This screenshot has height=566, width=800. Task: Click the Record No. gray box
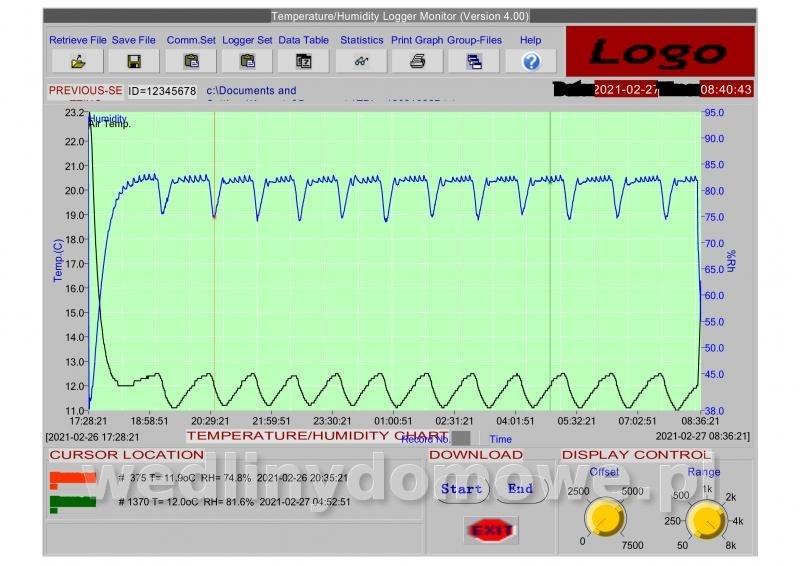click(461, 438)
